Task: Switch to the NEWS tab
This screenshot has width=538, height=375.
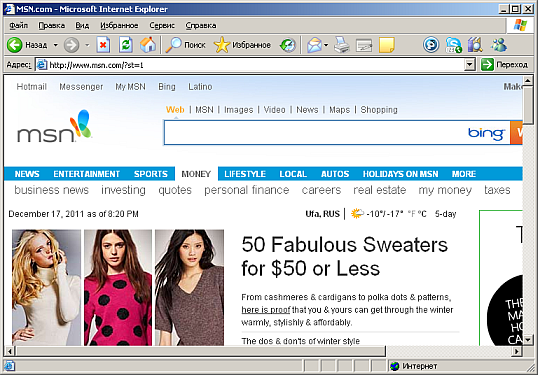Action: [27, 174]
